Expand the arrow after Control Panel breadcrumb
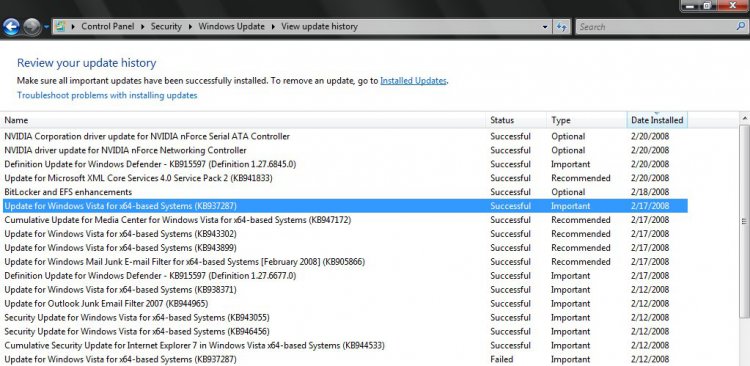The image size is (750, 366). point(143,27)
